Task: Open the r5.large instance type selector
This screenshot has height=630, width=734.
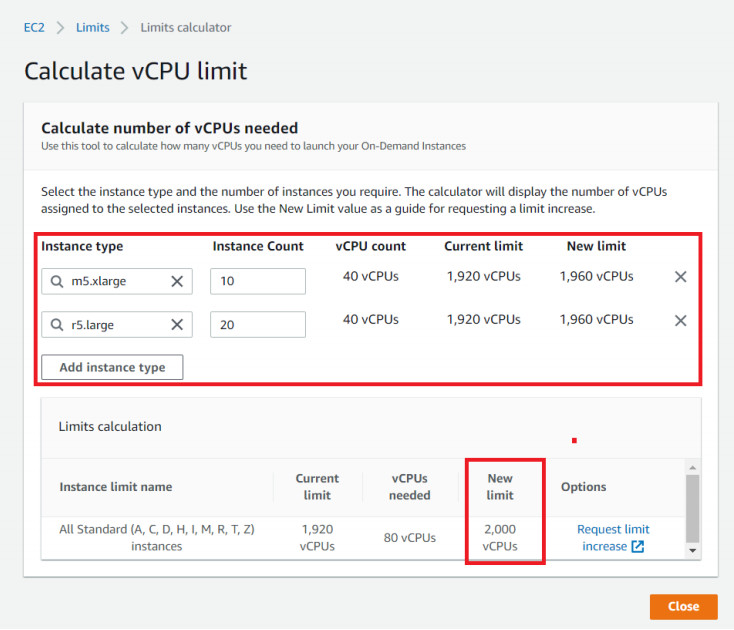Action: click(117, 324)
